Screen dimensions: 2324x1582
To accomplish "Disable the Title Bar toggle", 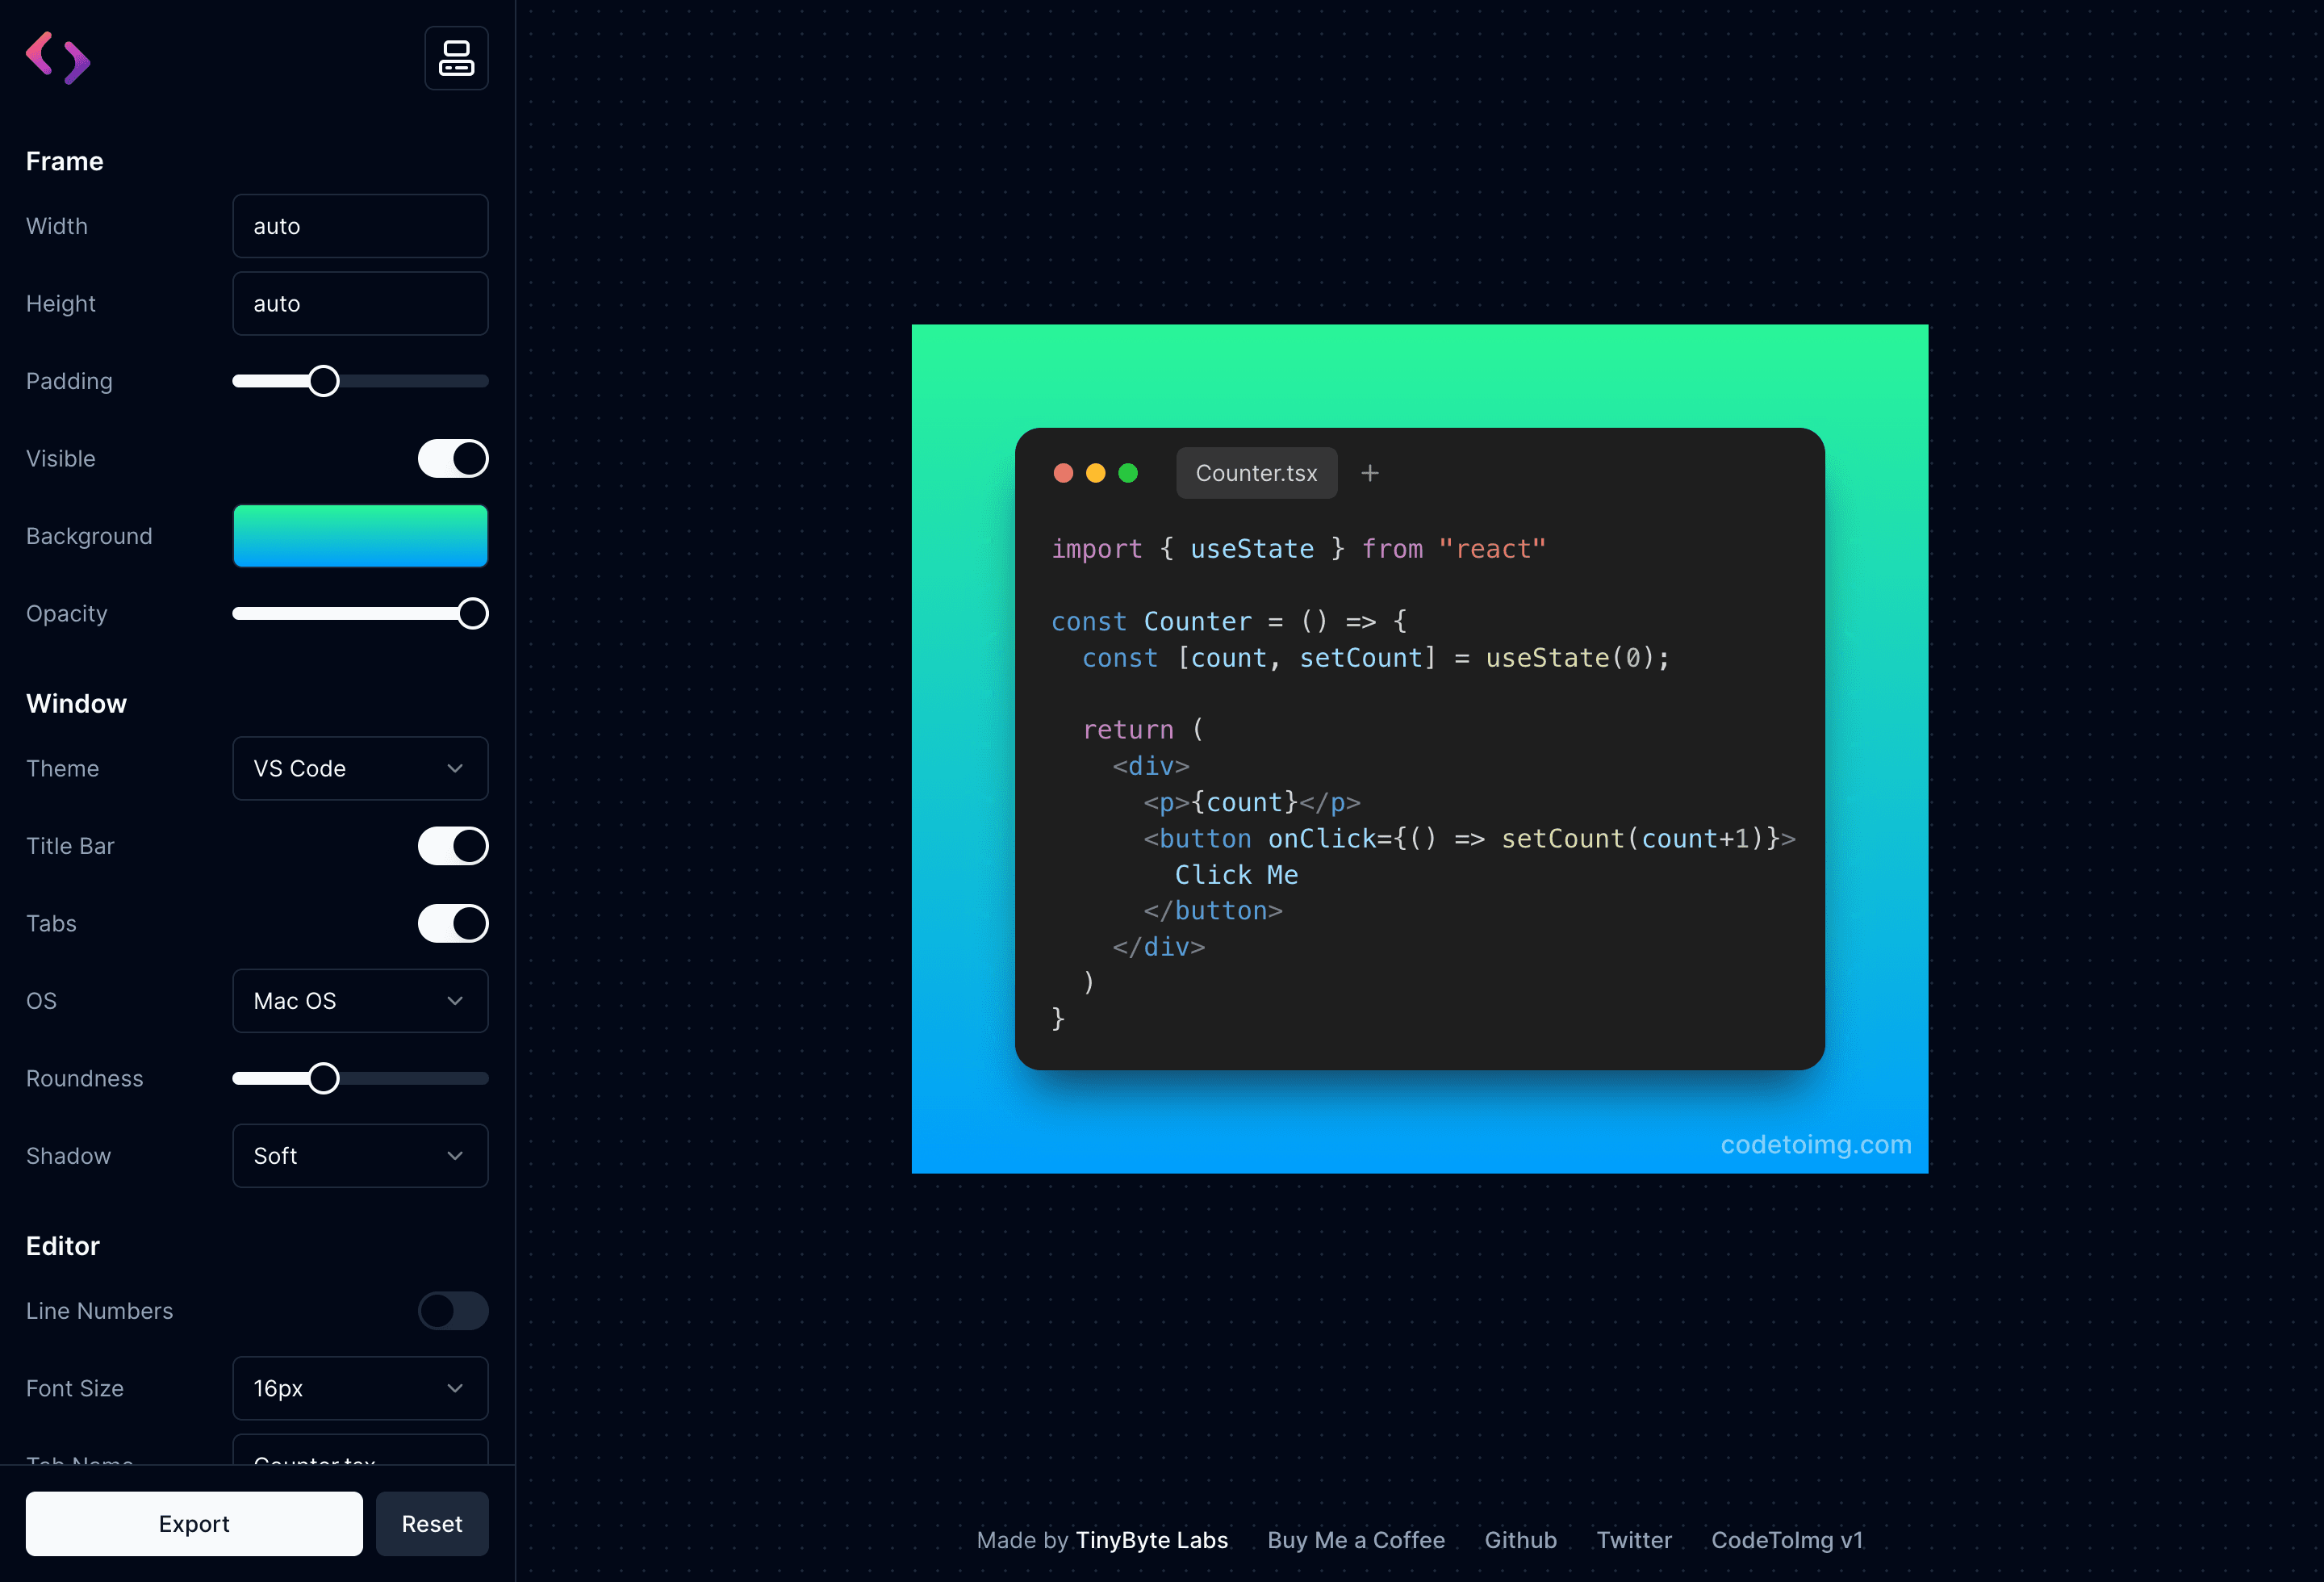I will coord(453,846).
